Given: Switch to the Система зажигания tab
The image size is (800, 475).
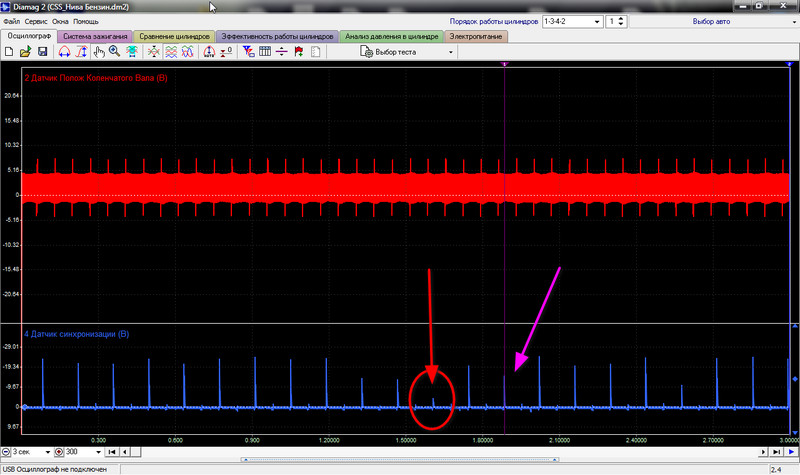Looking at the screenshot, I should click(x=95, y=36).
